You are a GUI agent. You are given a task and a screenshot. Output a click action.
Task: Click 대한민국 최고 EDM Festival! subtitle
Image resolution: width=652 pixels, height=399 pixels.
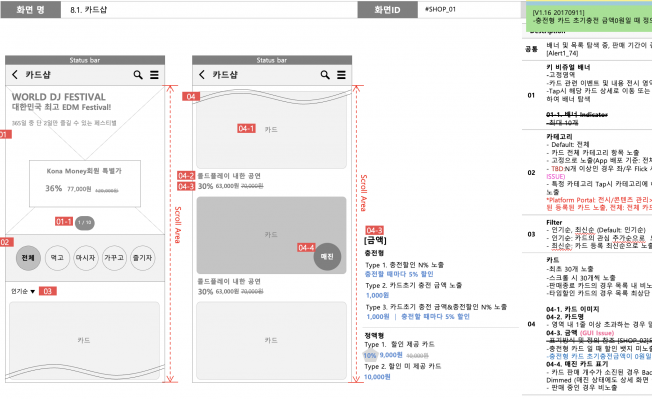[62, 107]
